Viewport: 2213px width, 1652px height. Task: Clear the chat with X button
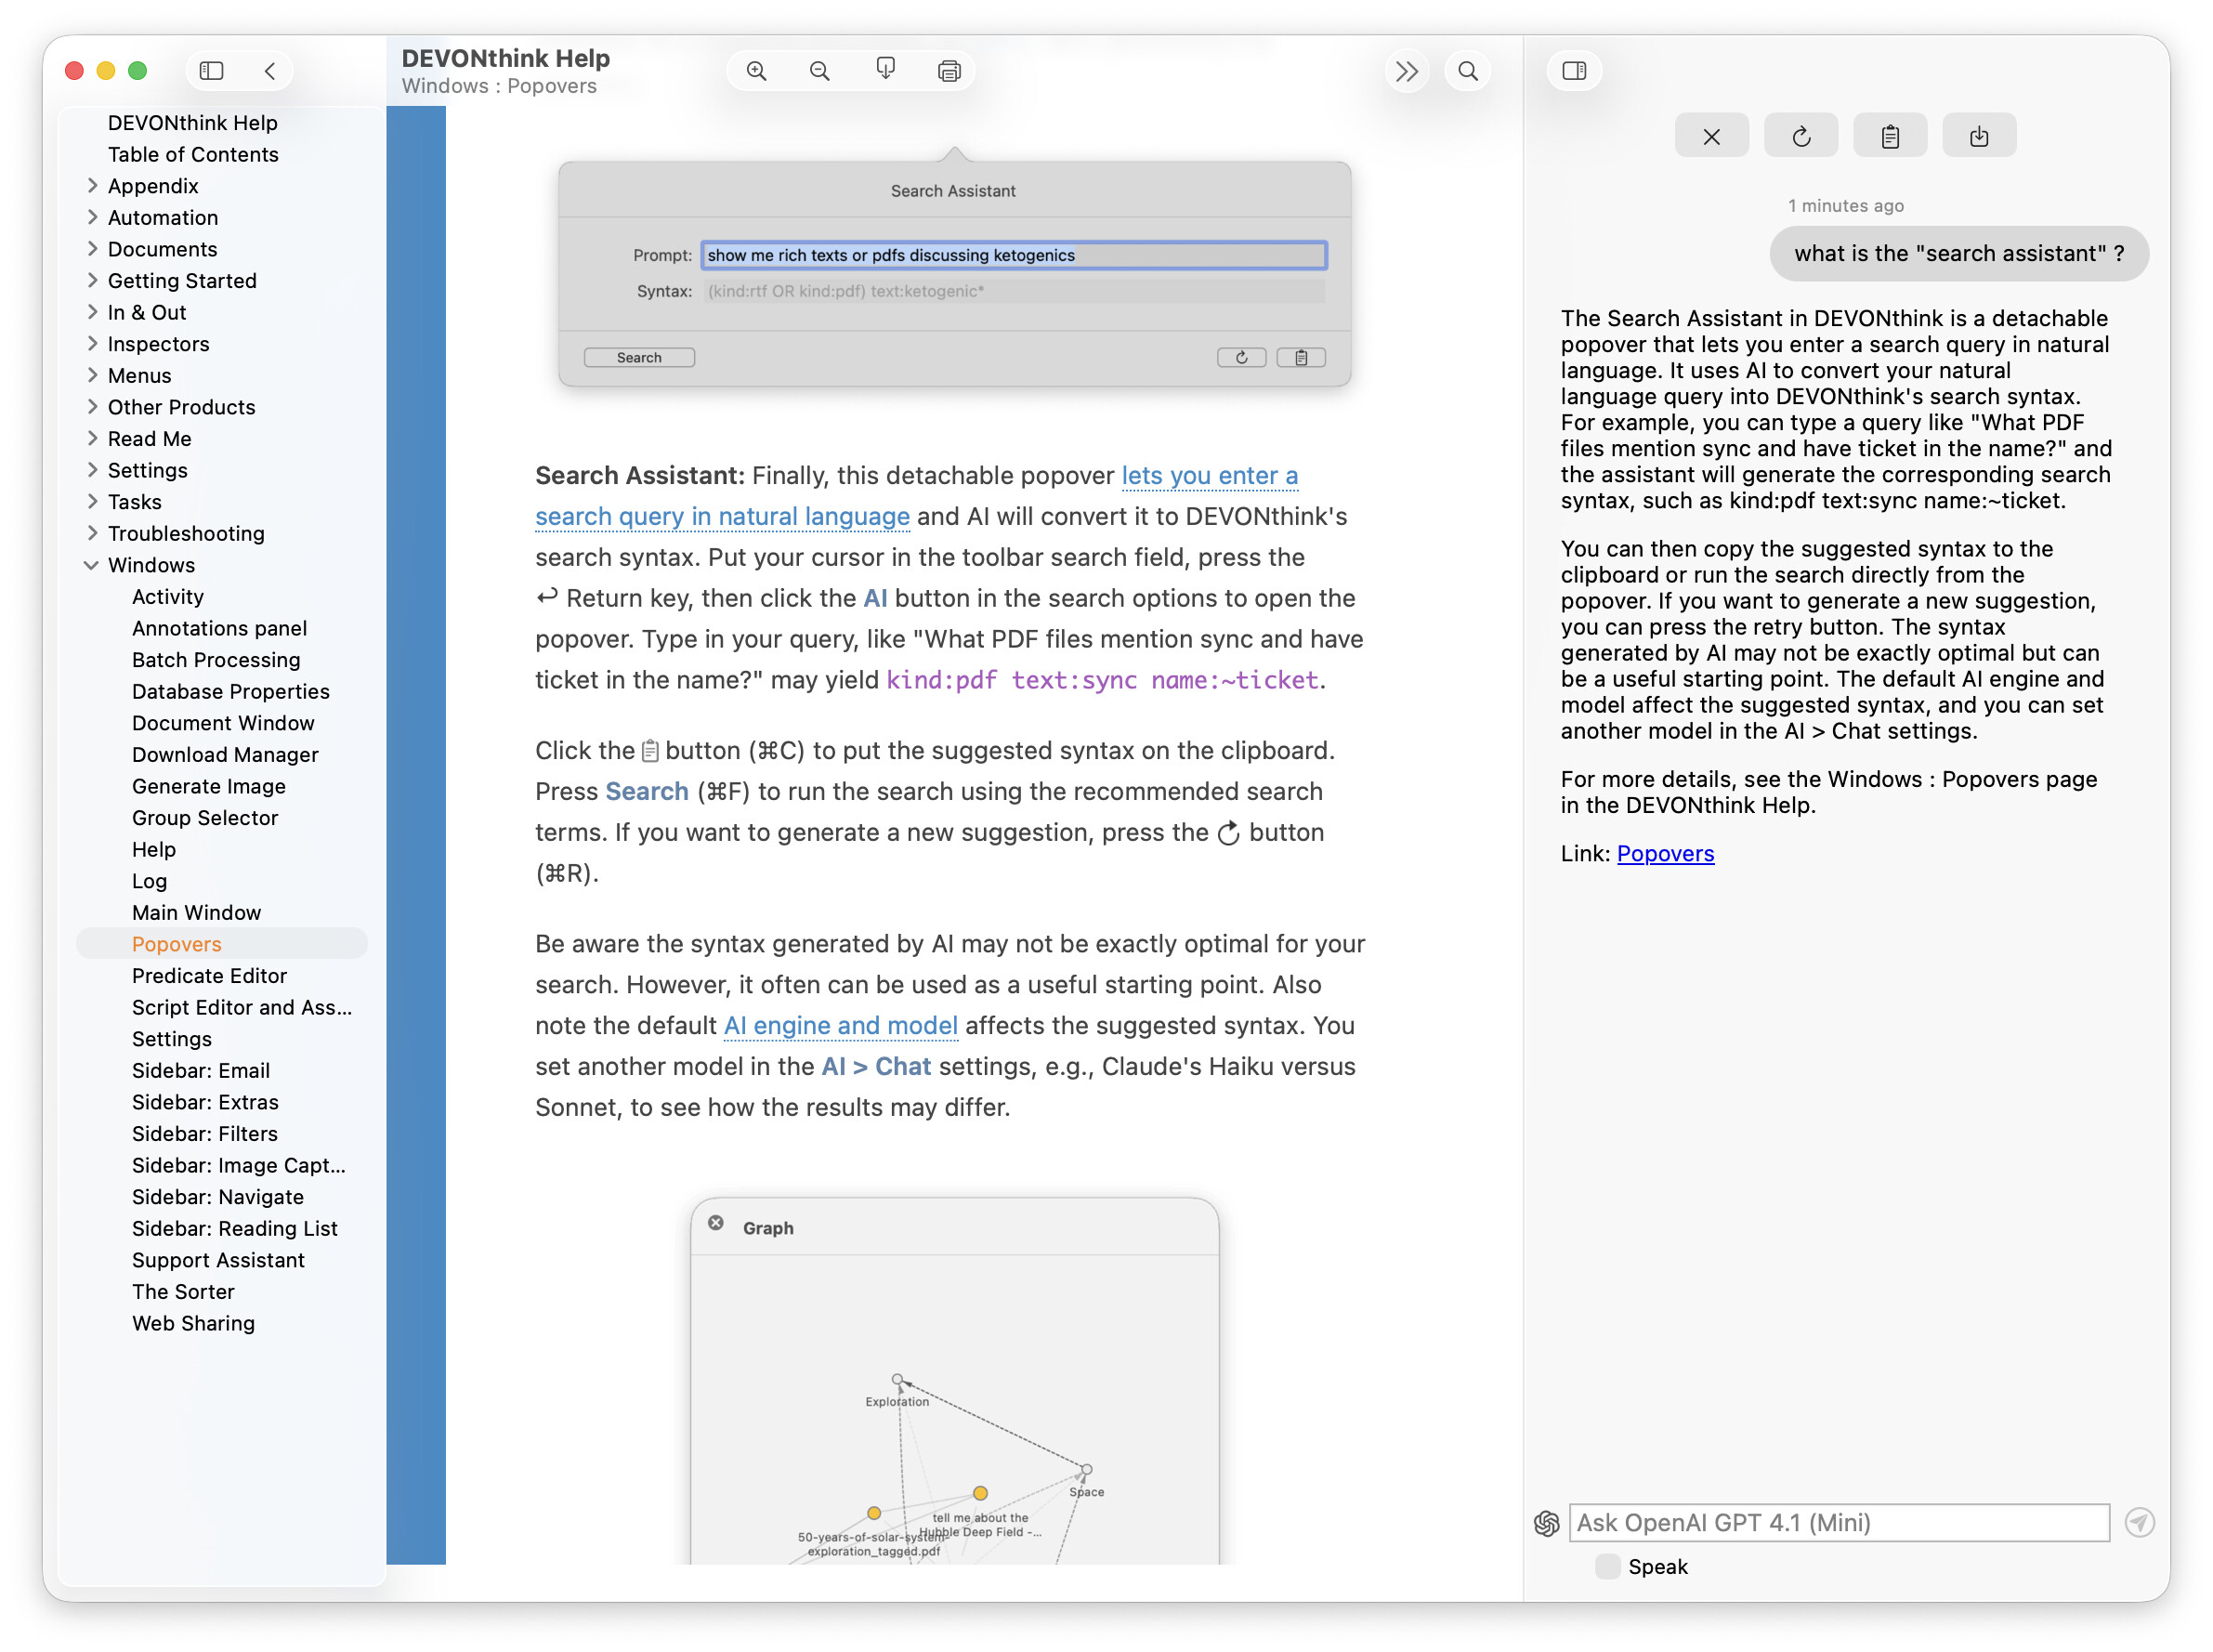[1711, 136]
